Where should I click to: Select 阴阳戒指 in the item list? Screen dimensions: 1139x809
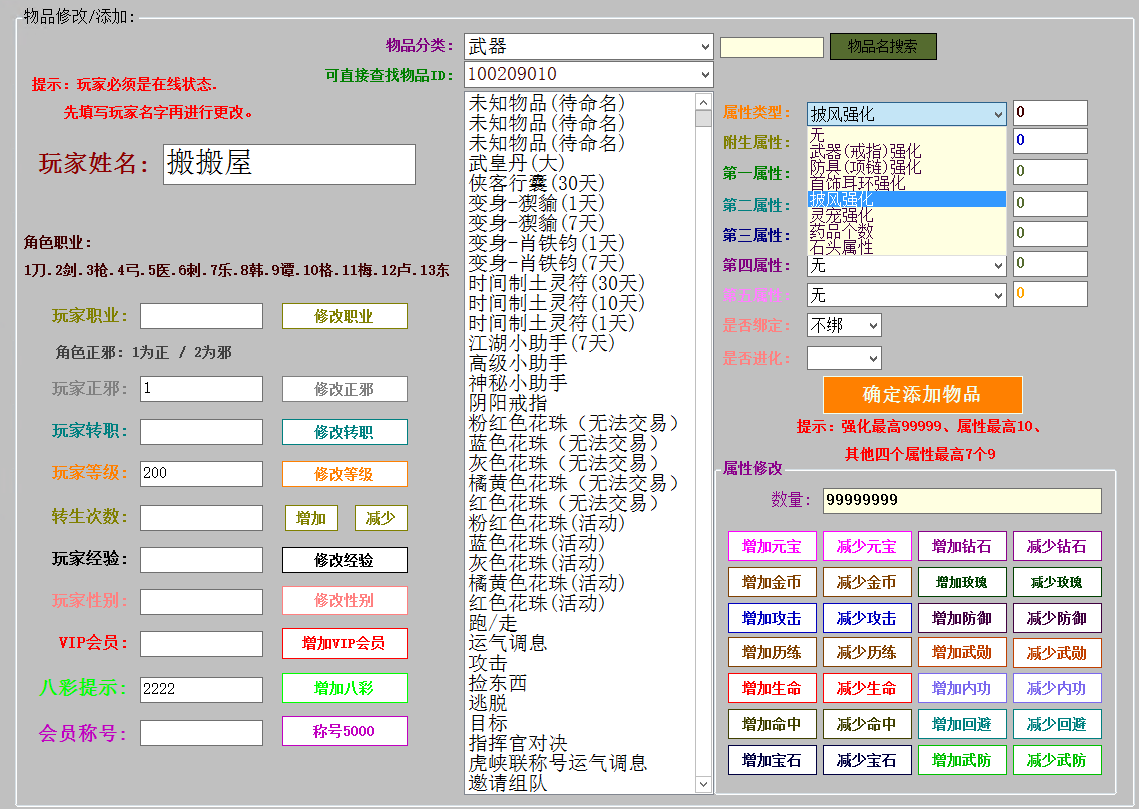pyautogui.click(x=508, y=403)
